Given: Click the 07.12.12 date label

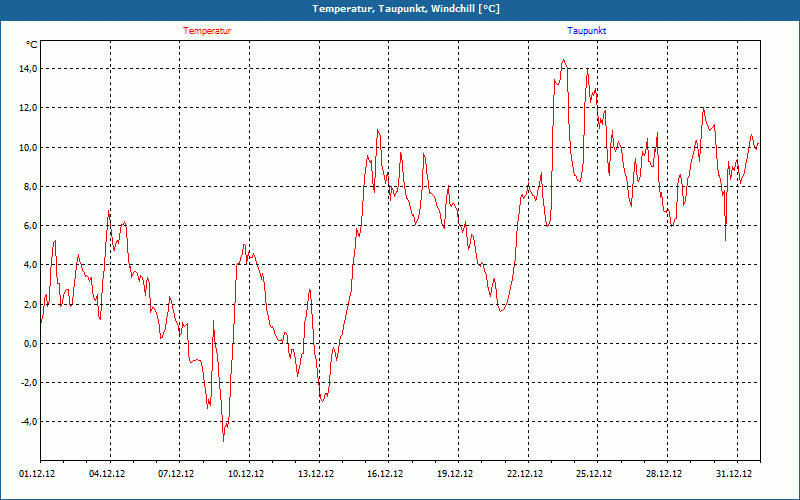Looking at the screenshot, I should (176, 474).
